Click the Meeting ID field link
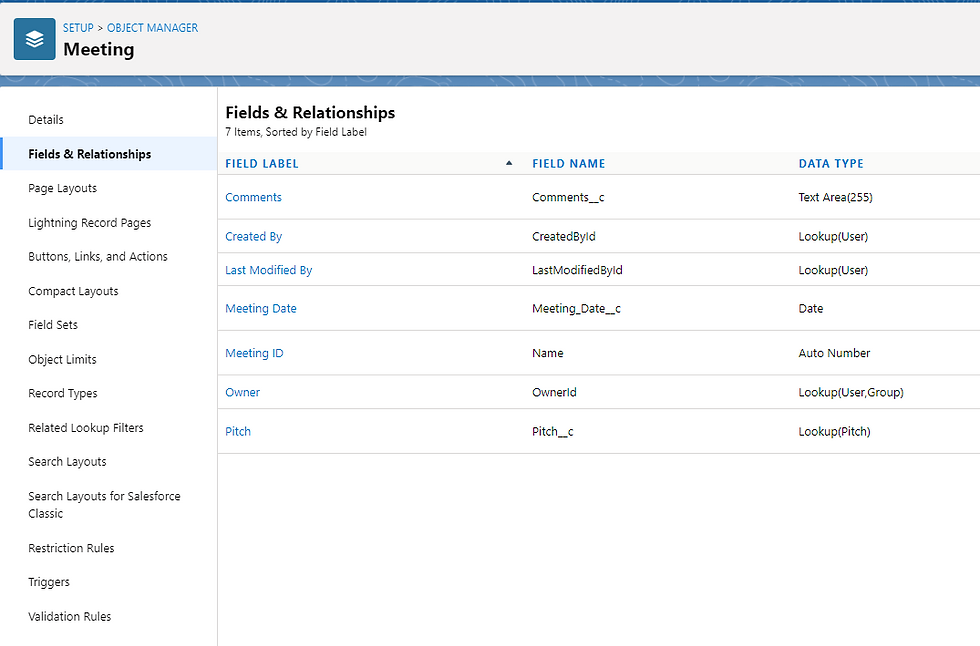The height and width of the screenshot is (646, 980). pos(254,353)
